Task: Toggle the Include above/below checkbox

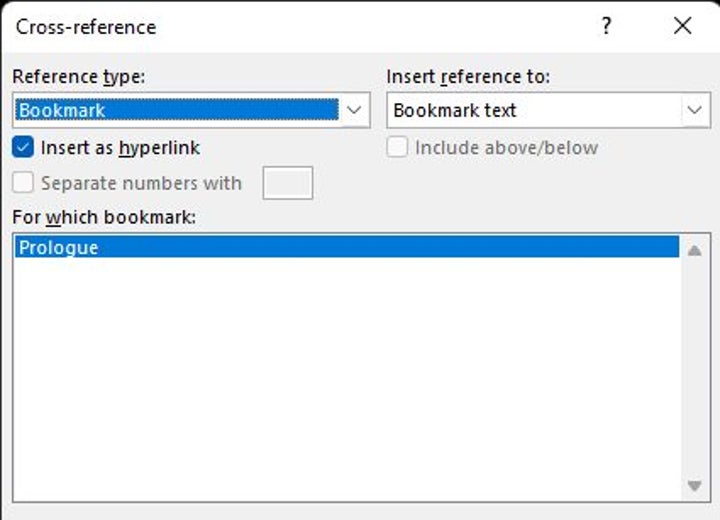Action: 398,147
